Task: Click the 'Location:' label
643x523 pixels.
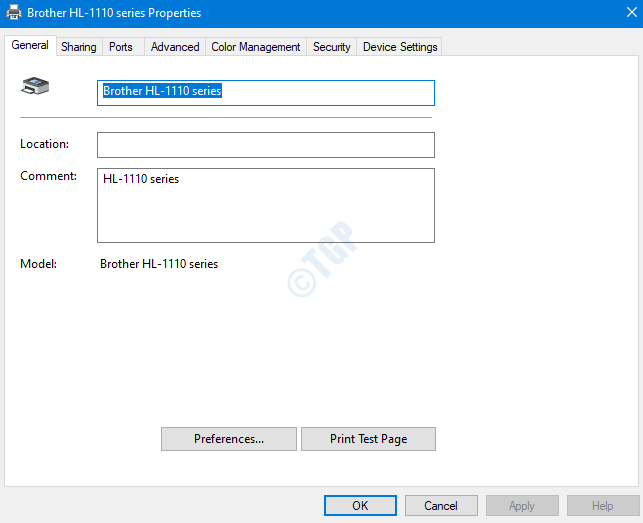Action: (x=44, y=144)
